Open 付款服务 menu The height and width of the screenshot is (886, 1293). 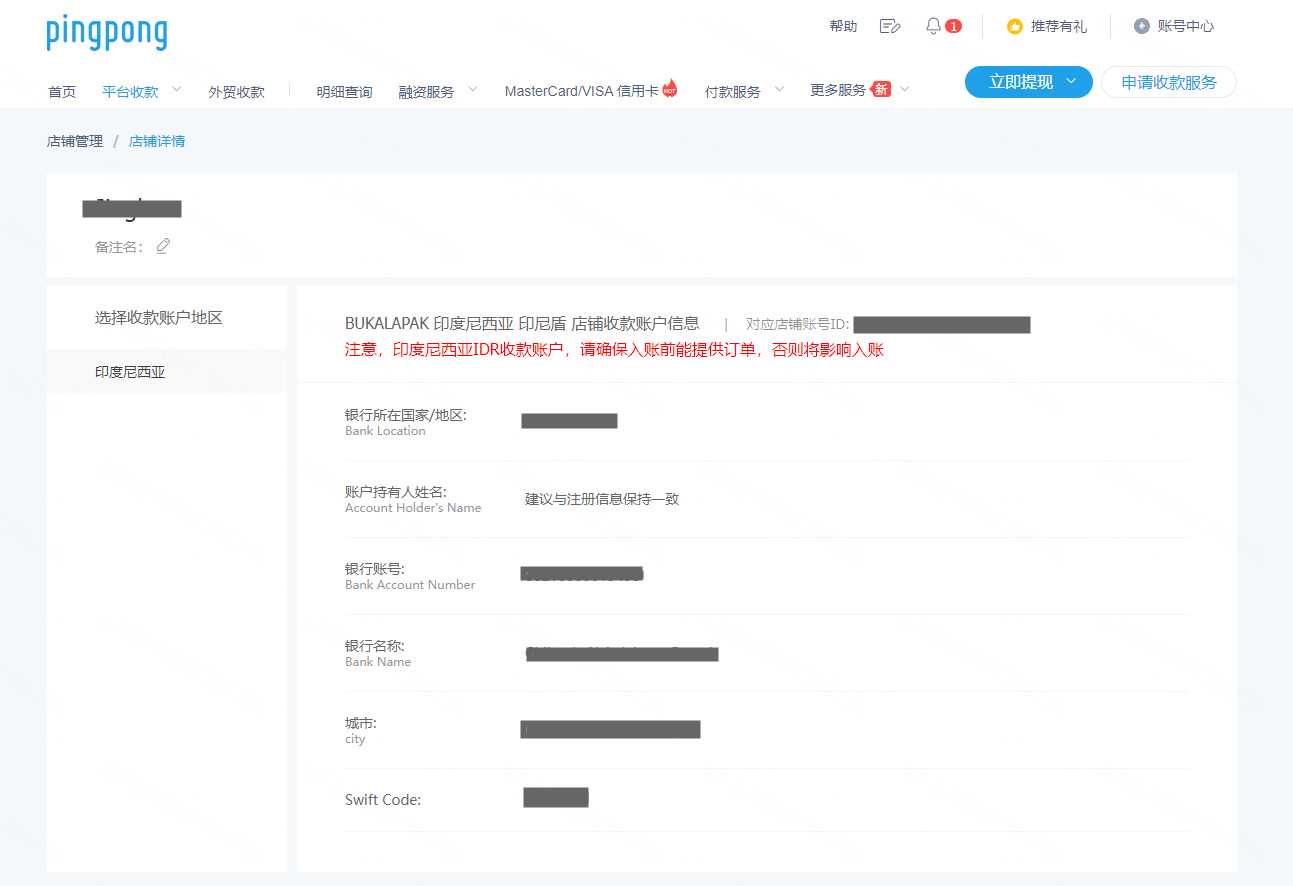click(733, 92)
